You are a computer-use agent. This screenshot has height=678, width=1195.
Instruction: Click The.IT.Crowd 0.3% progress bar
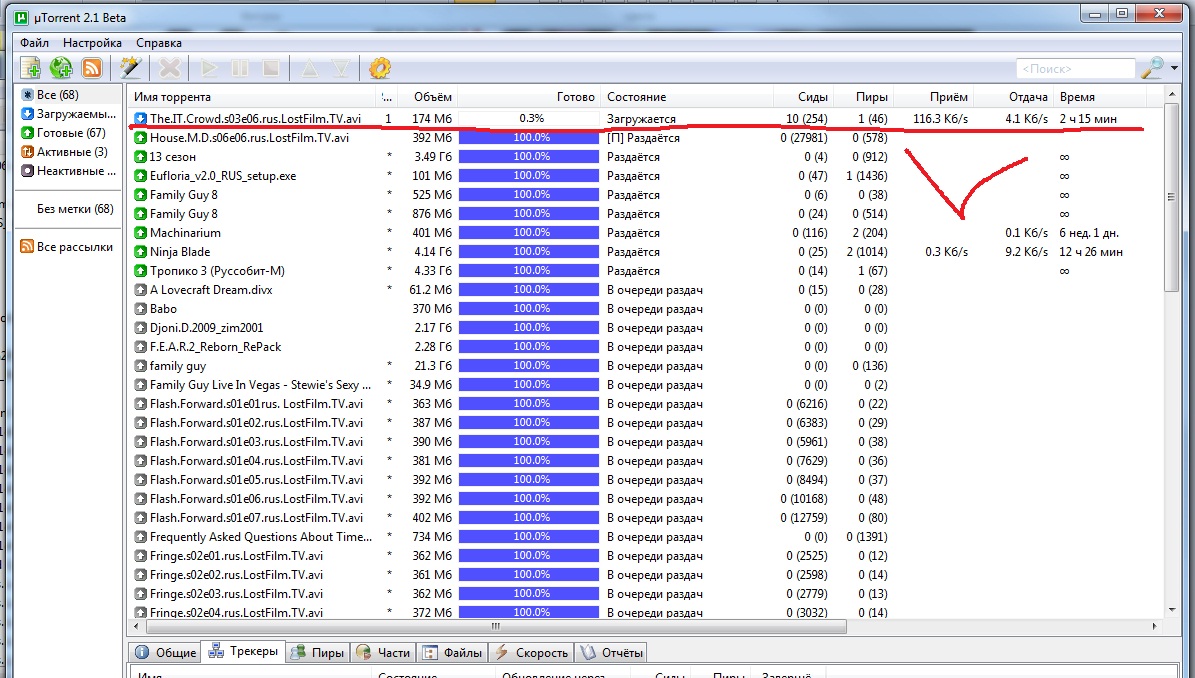(x=529, y=119)
